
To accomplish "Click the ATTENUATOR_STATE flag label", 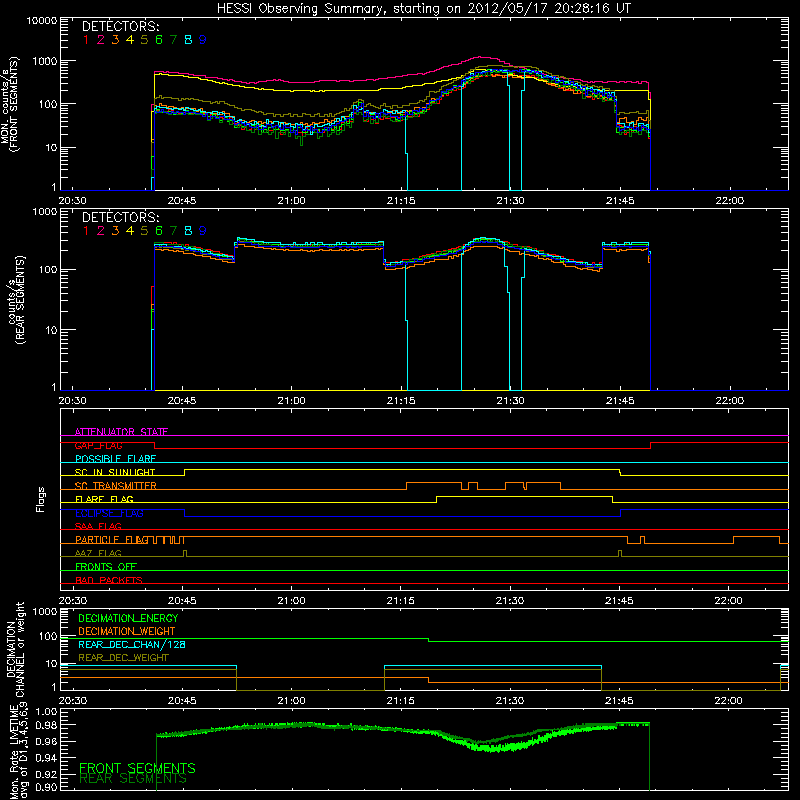I will (121, 432).
